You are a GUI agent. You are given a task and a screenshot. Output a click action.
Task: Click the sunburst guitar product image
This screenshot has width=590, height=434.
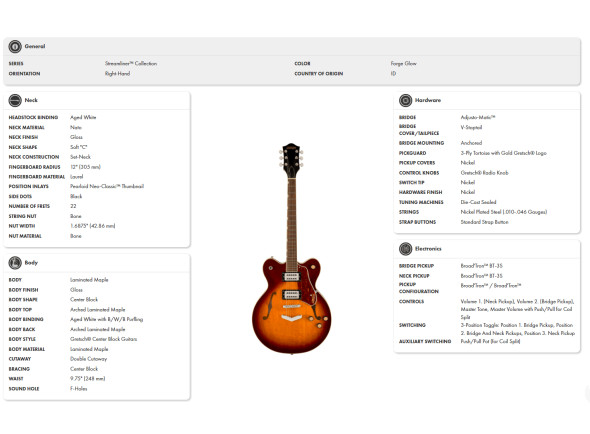[292, 248]
